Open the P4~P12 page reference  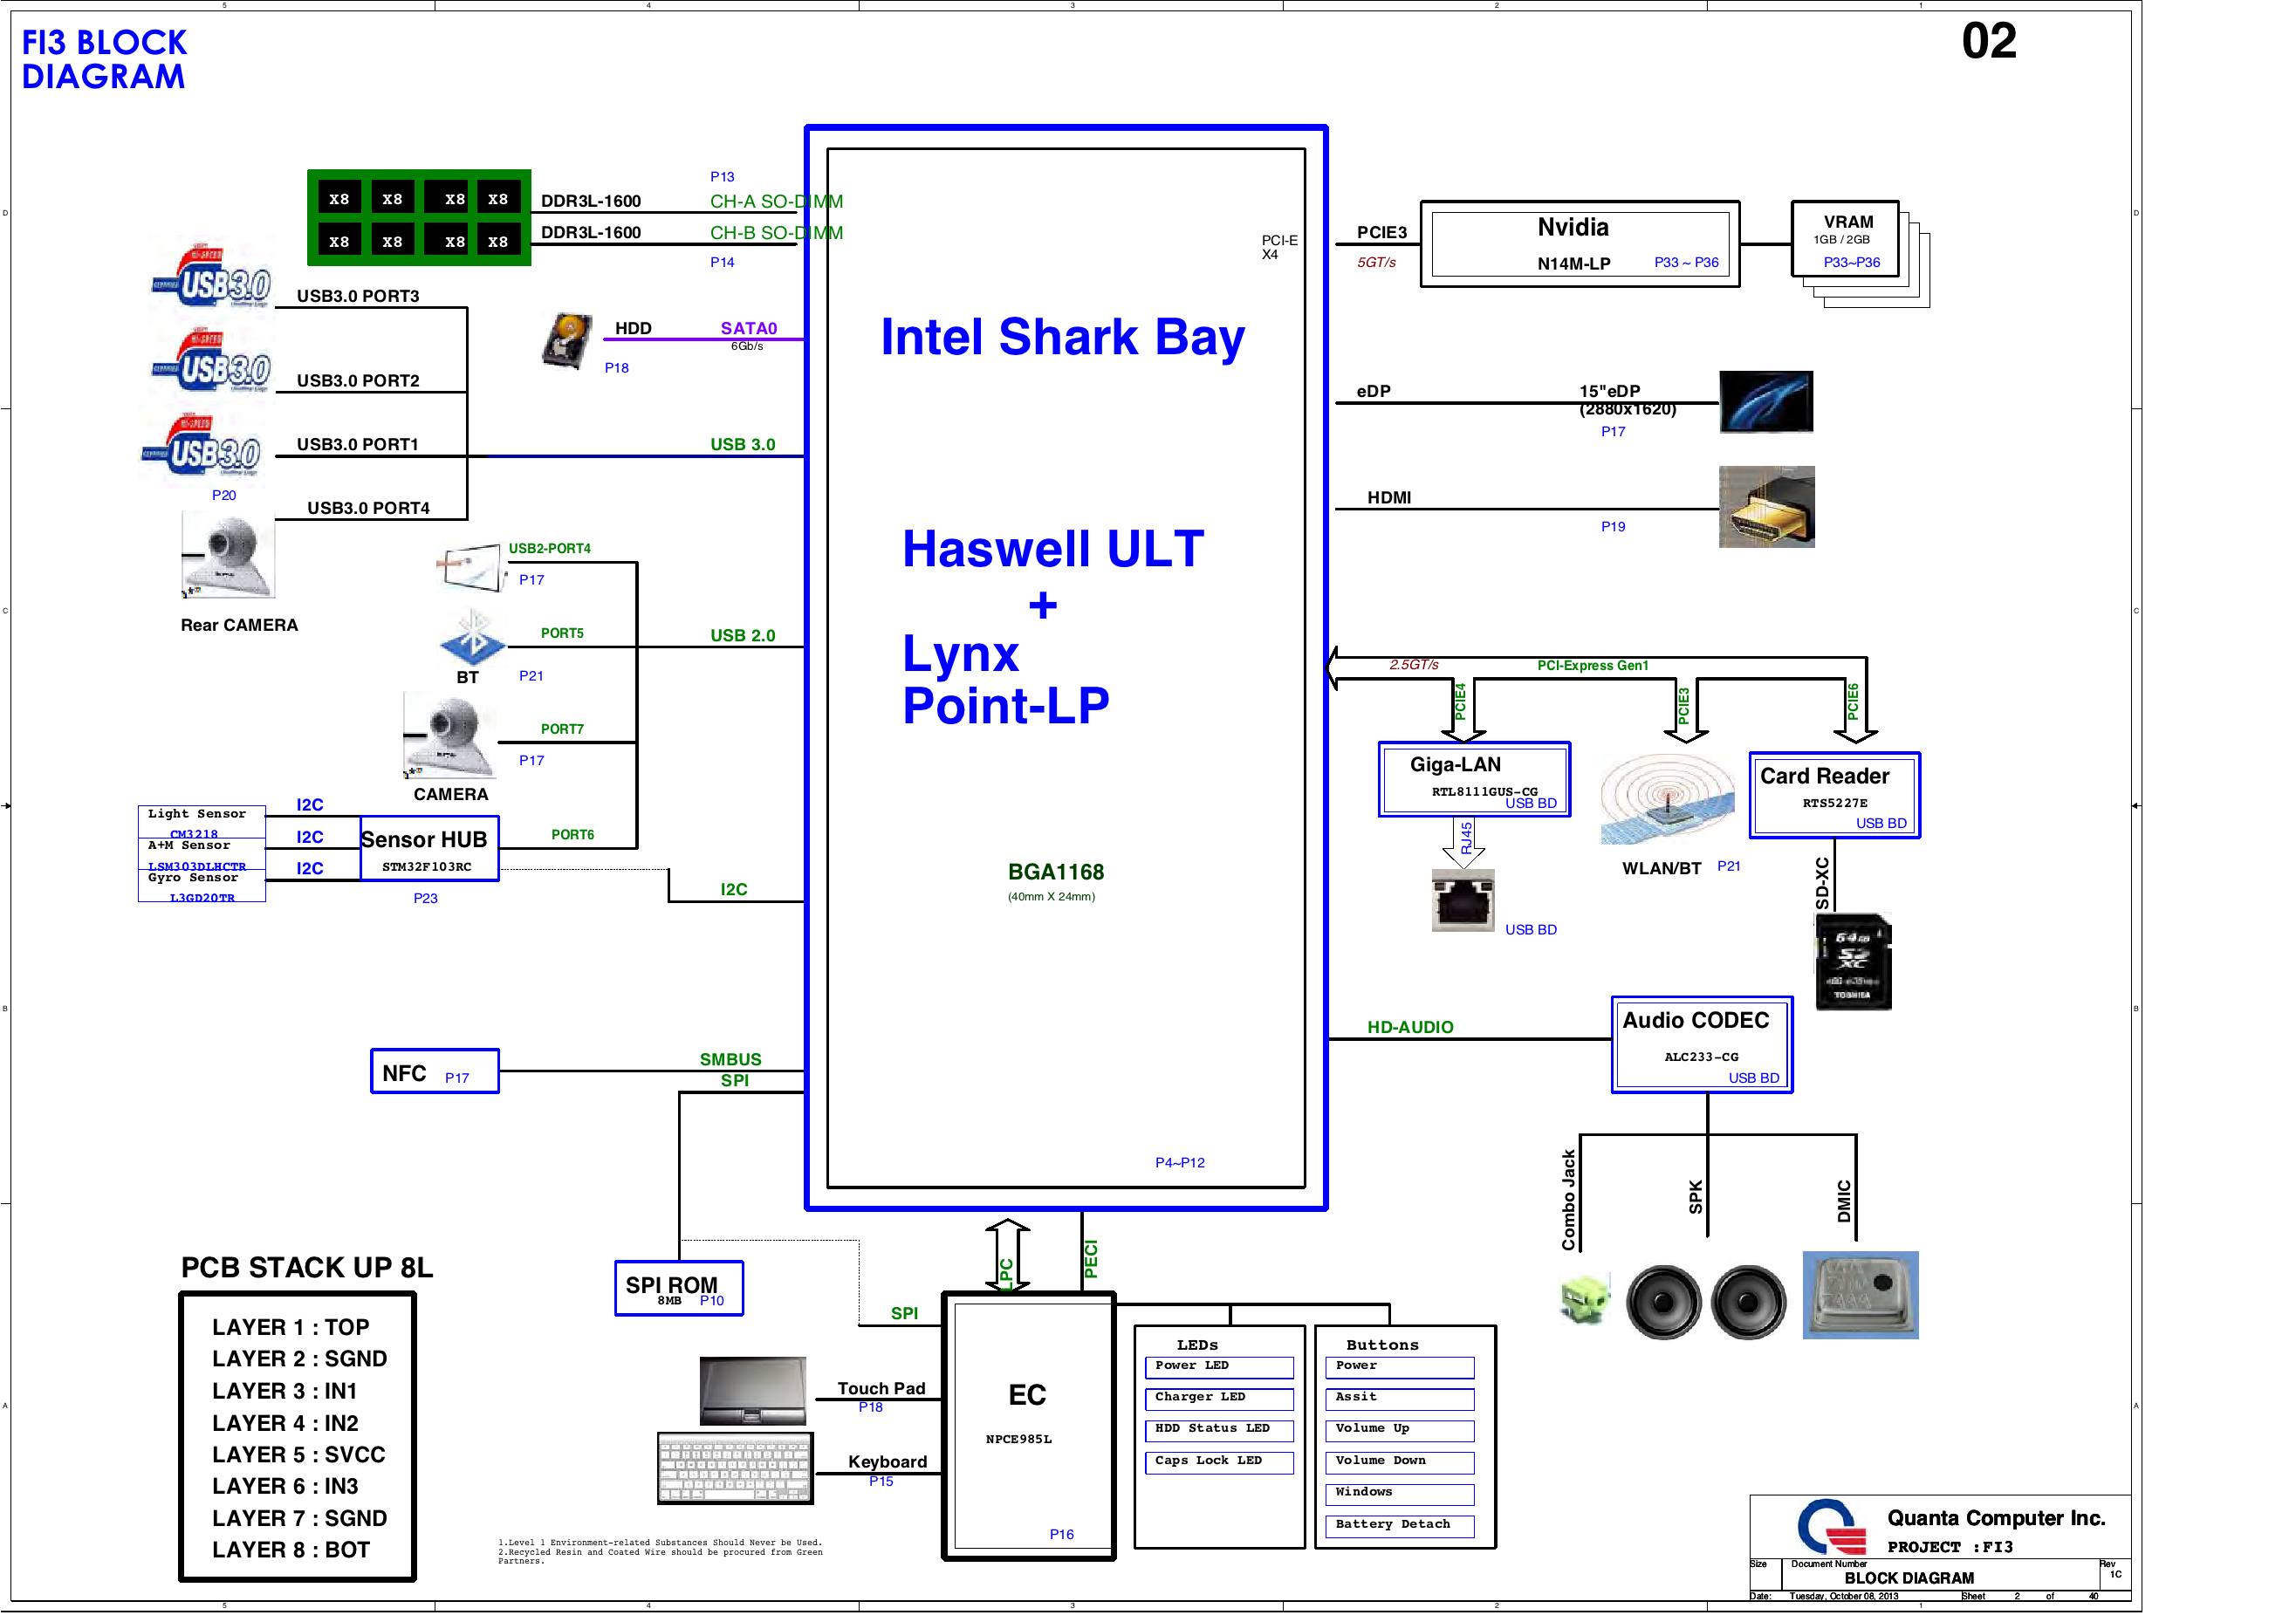(1180, 1162)
